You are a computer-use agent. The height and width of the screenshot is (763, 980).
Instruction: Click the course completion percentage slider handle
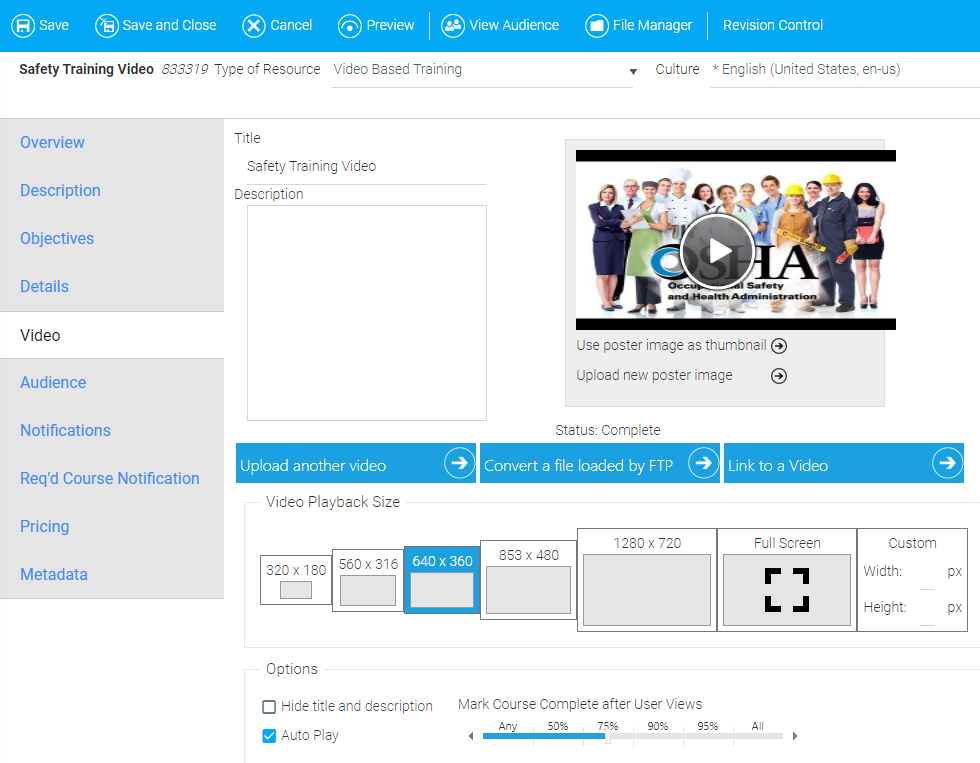click(x=607, y=737)
